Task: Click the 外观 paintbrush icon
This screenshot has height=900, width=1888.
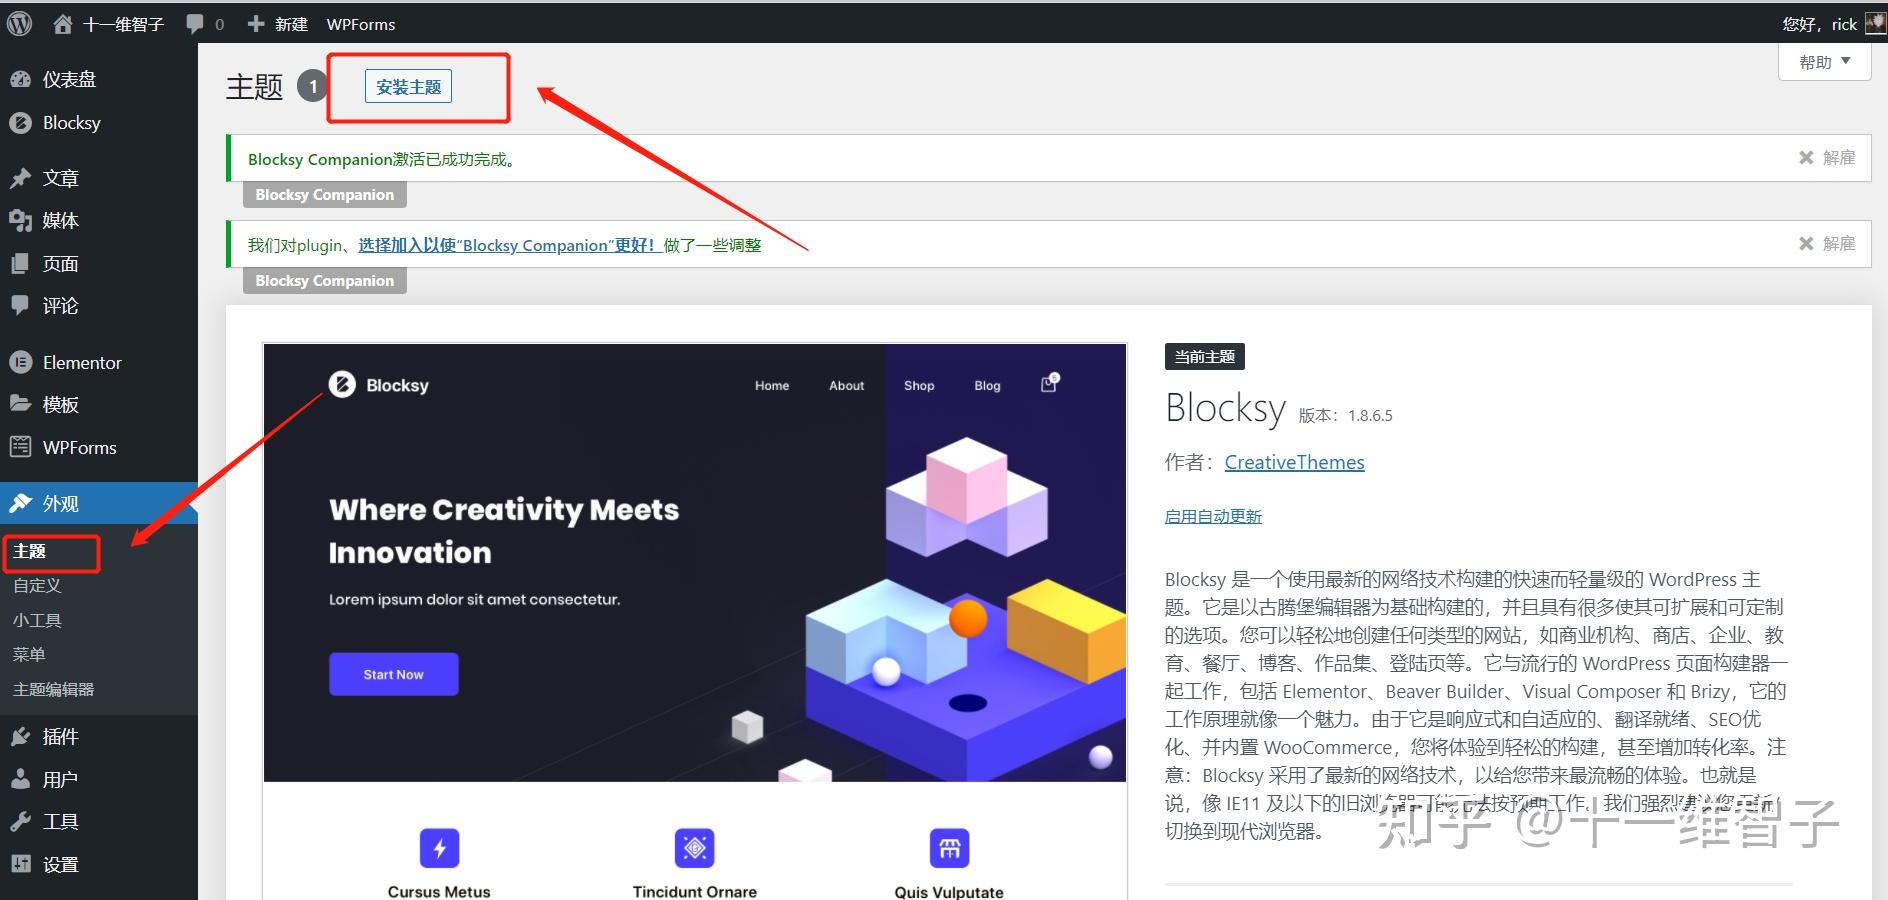Action: tap(20, 503)
